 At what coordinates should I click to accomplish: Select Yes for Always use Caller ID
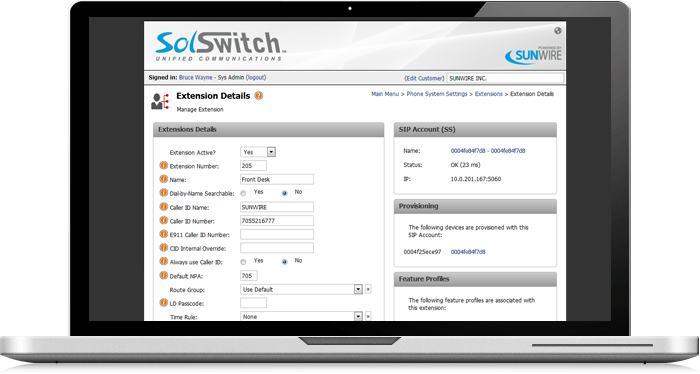[x=243, y=262]
